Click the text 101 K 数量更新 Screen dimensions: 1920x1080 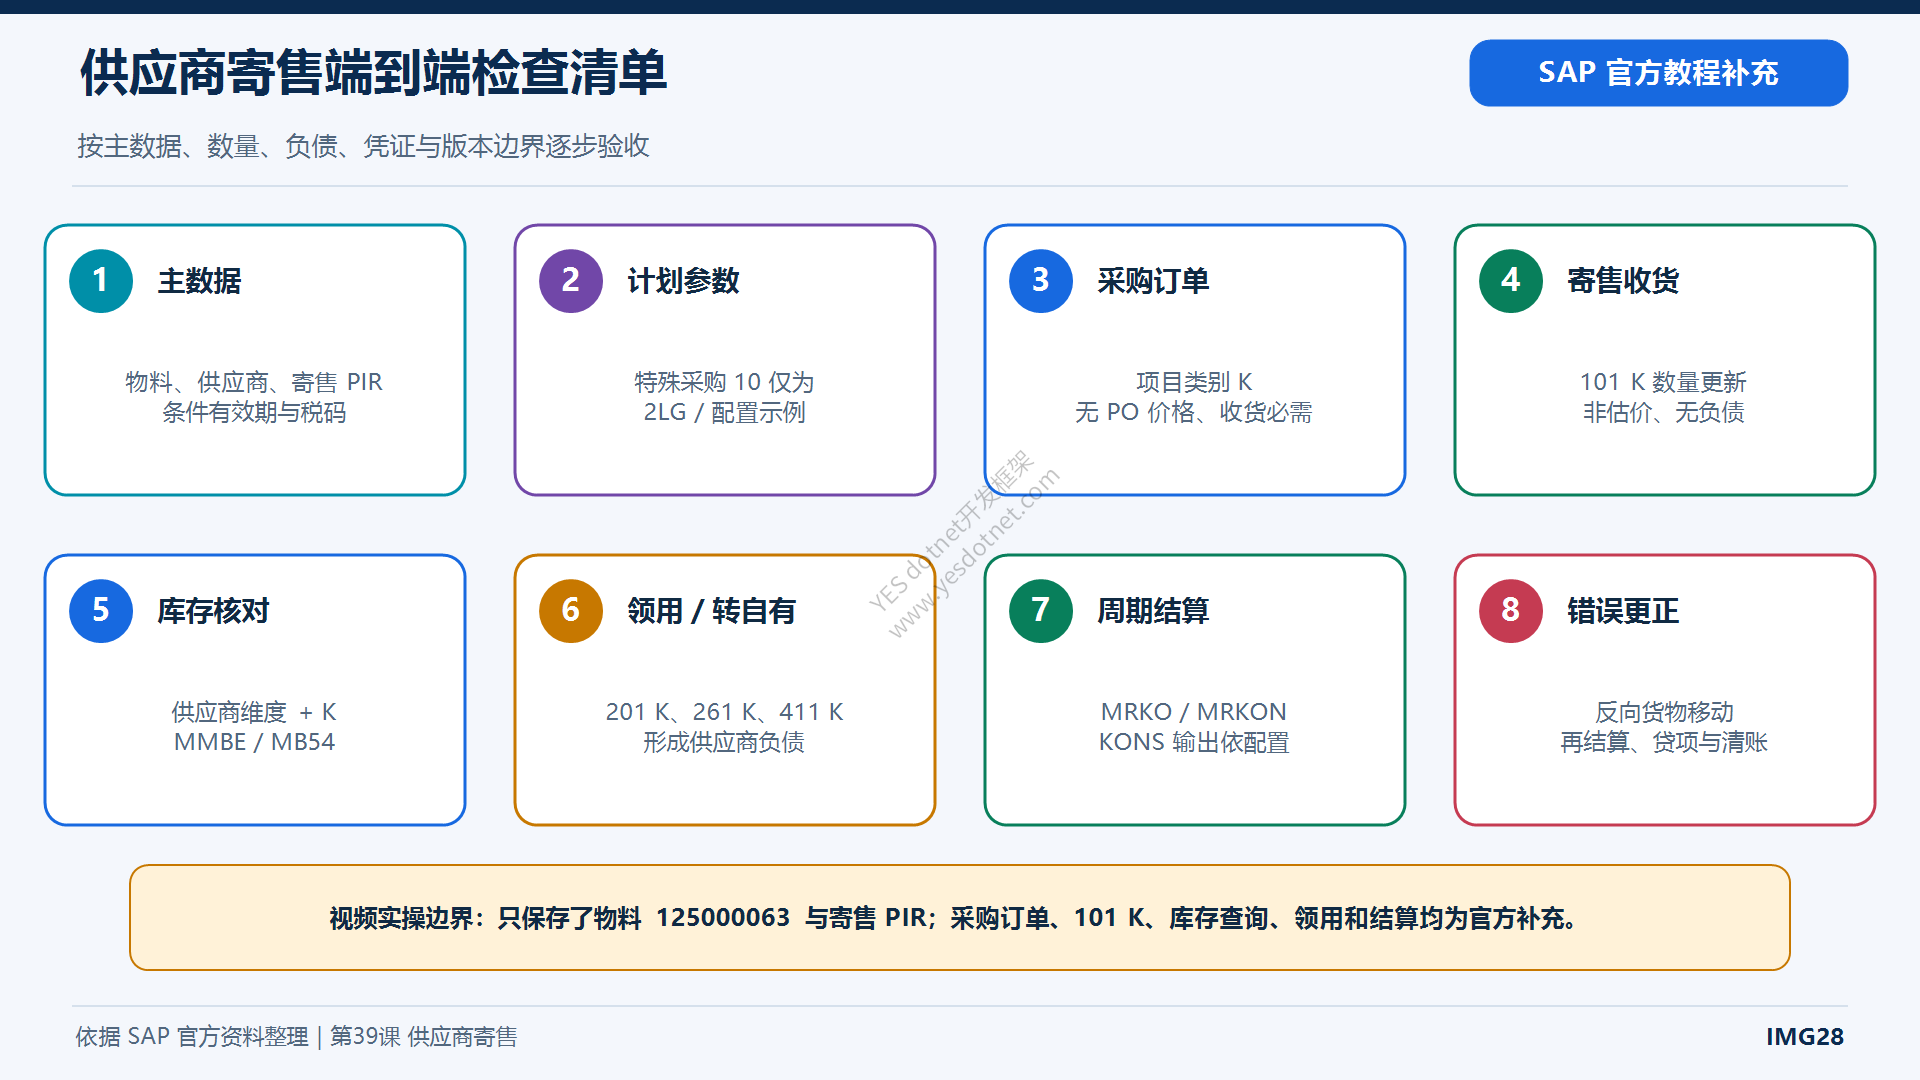pyautogui.click(x=1664, y=382)
